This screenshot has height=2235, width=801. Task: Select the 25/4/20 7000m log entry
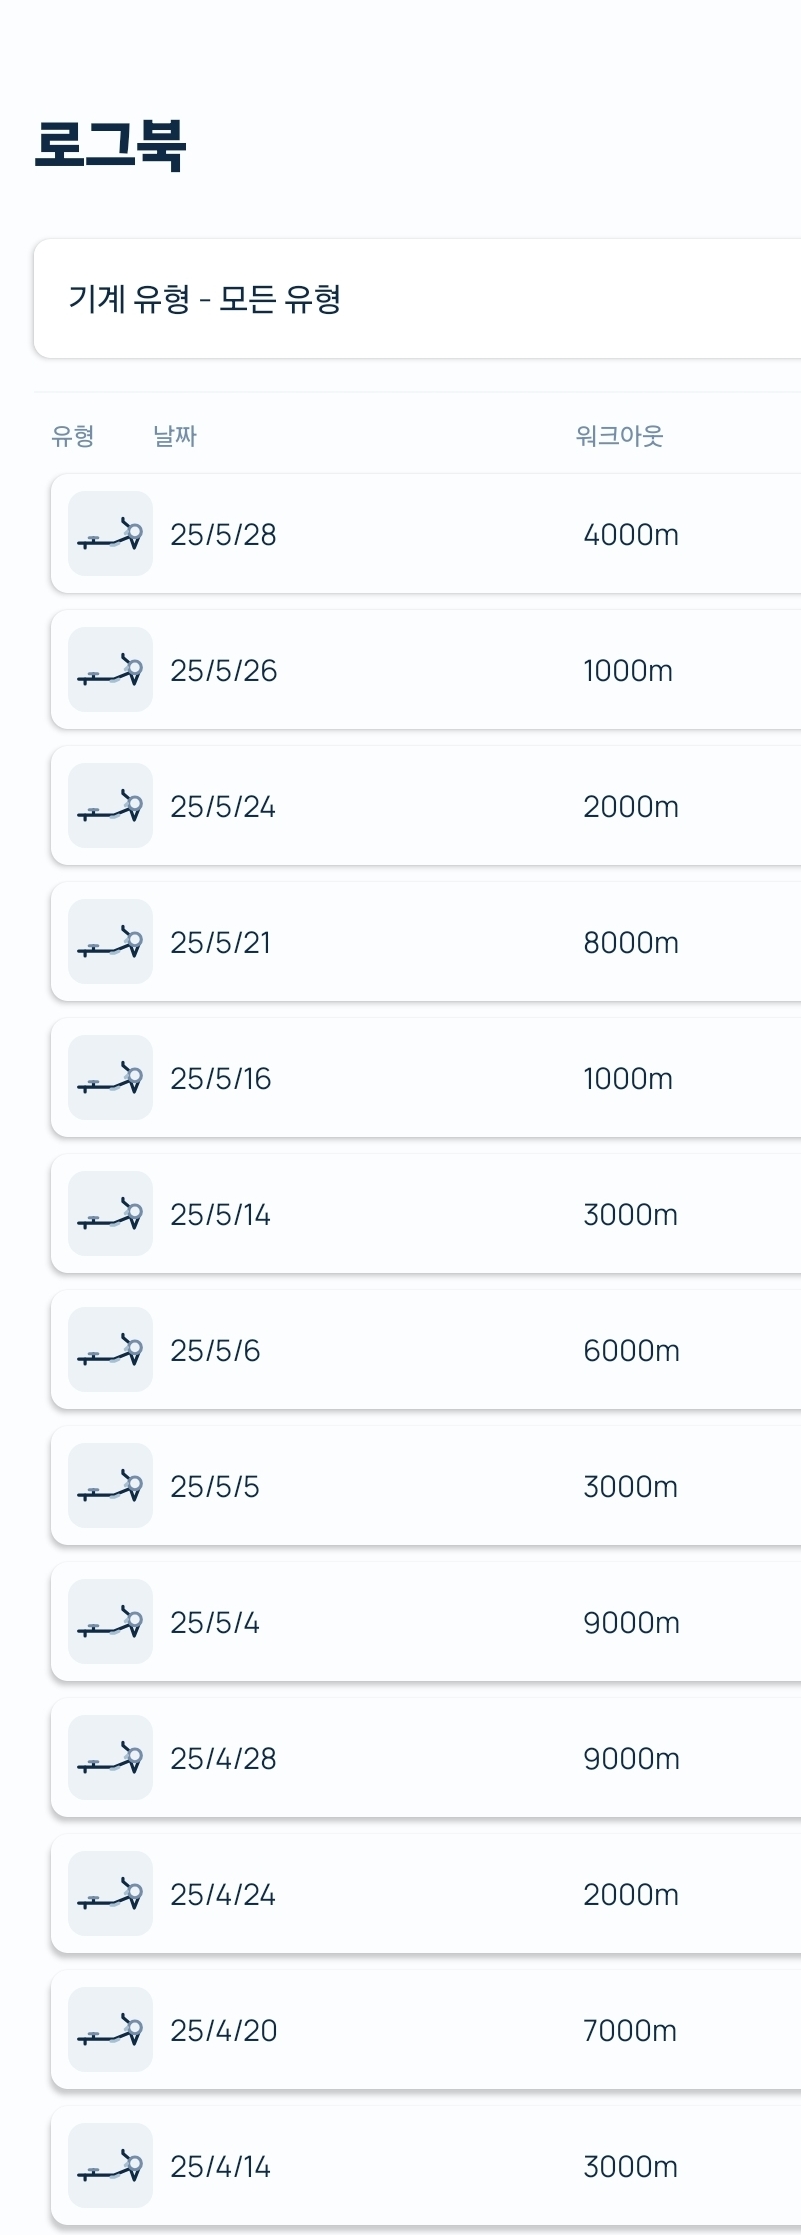point(426,2030)
